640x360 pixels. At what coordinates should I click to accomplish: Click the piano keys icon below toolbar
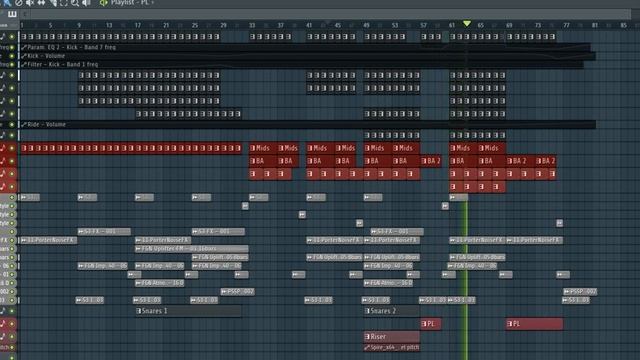pyautogui.click(x=12, y=14)
